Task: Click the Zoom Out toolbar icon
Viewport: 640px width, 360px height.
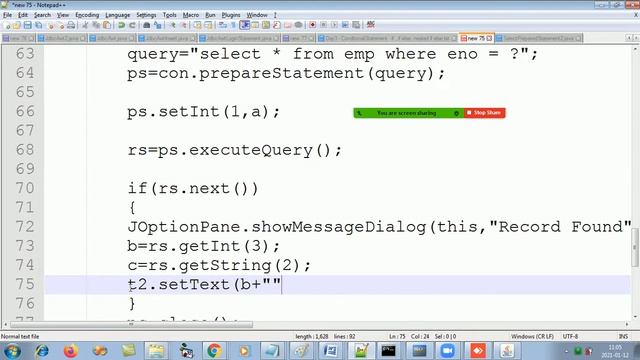Action: click(x=184, y=25)
